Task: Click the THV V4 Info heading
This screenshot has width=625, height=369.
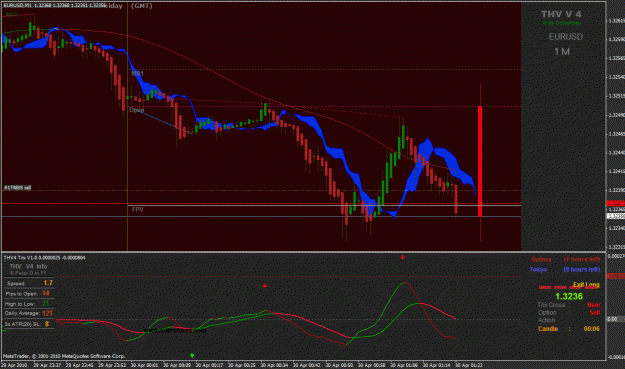Action: pos(28,266)
